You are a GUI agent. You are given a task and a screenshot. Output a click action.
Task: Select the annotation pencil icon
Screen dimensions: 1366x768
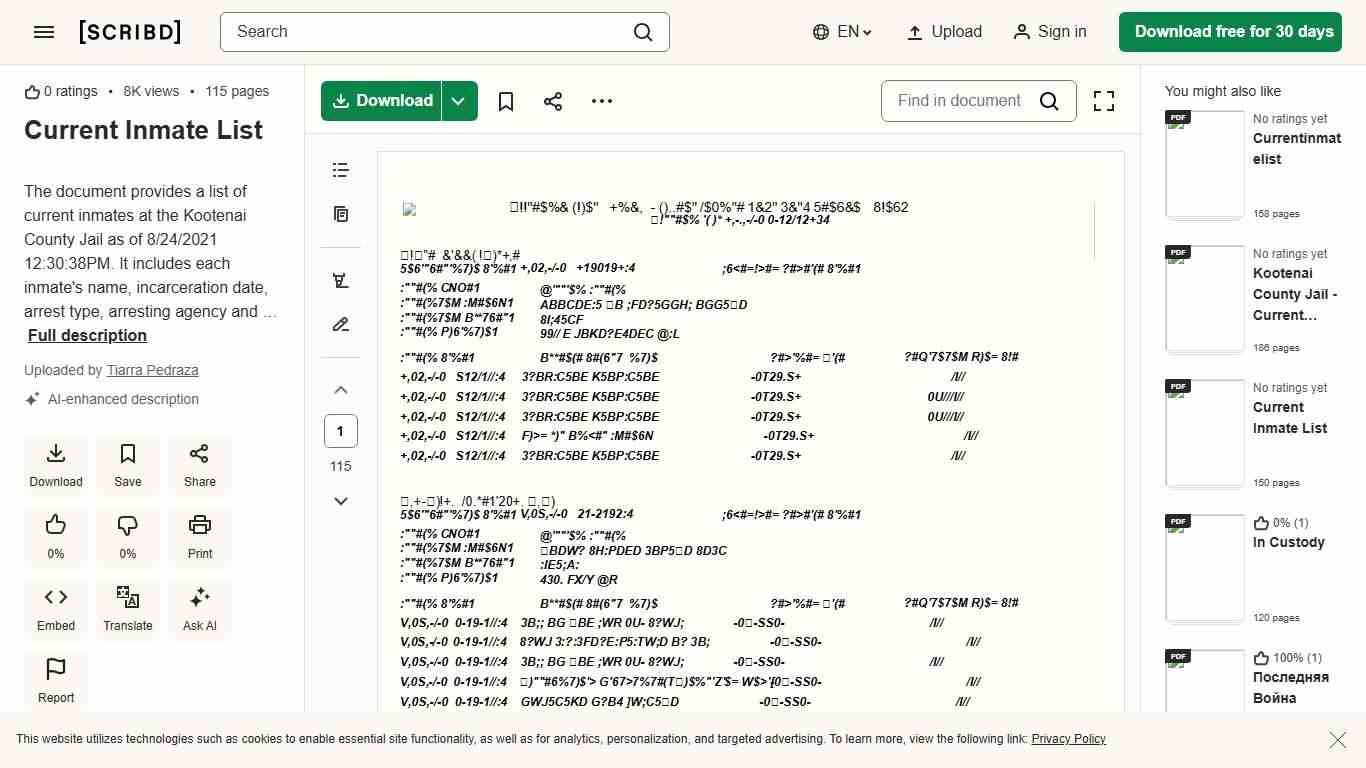click(x=340, y=324)
